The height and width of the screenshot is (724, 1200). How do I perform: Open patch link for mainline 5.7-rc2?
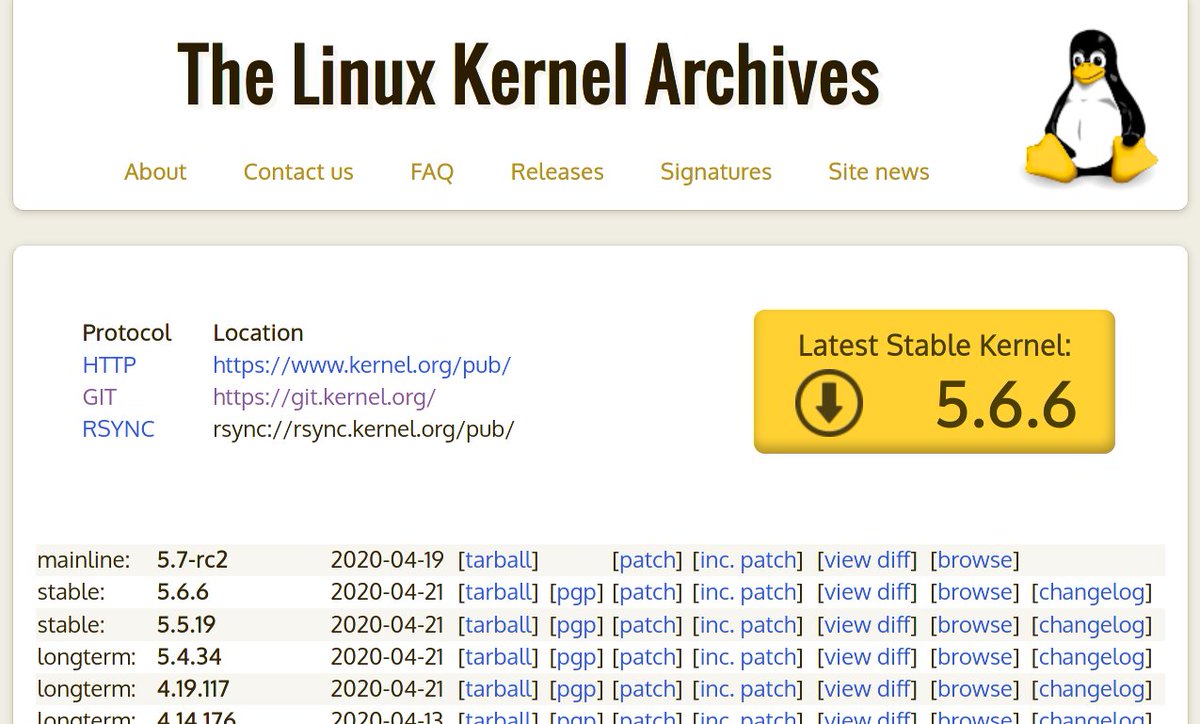coord(647,559)
